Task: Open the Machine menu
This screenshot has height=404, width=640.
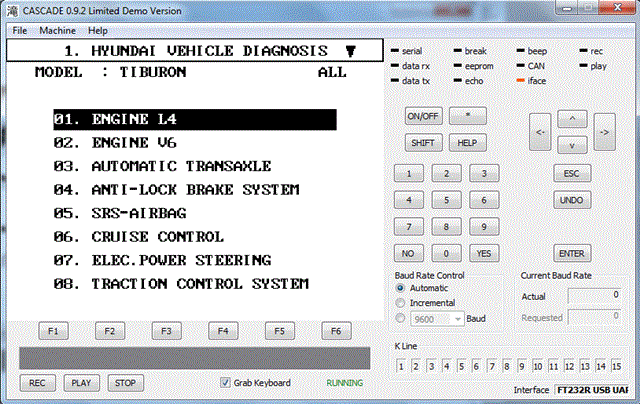Action: [x=57, y=31]
